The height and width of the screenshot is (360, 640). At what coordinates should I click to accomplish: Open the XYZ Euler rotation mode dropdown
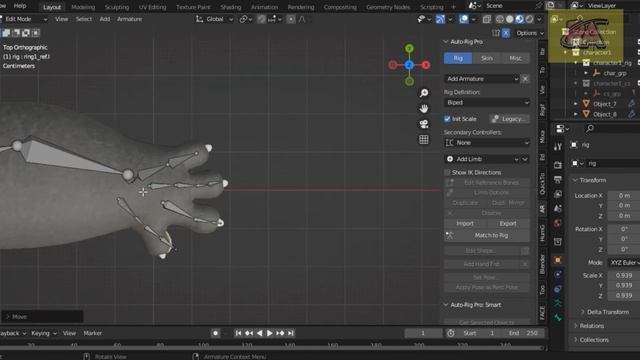pyautogui.click(x=624, y=262)
